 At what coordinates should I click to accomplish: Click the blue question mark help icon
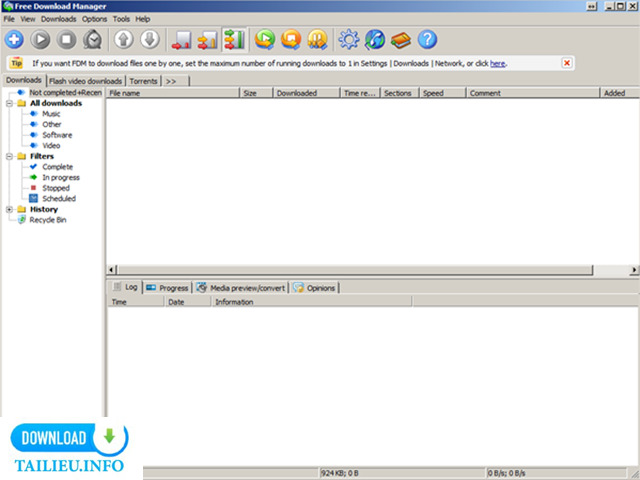tap(427, 40)
